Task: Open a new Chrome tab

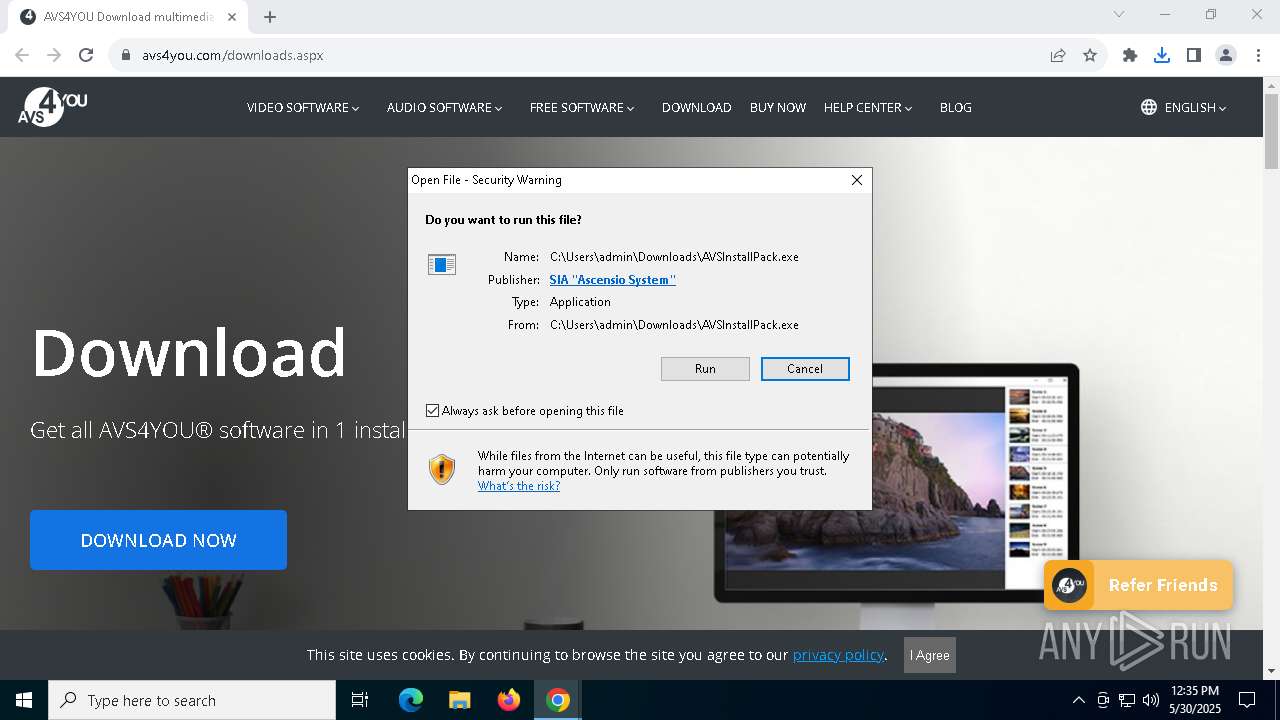Action: click(x=270, y=16)
